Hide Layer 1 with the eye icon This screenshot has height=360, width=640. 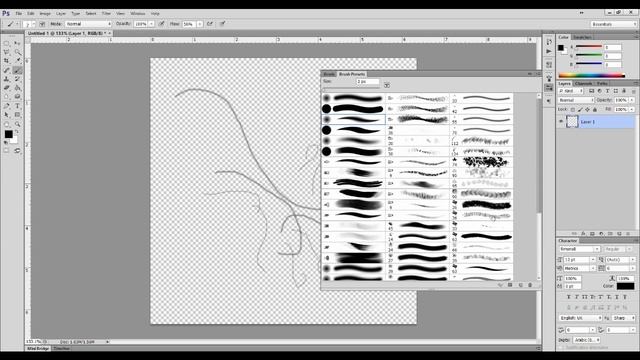click(x=561, y=122)
